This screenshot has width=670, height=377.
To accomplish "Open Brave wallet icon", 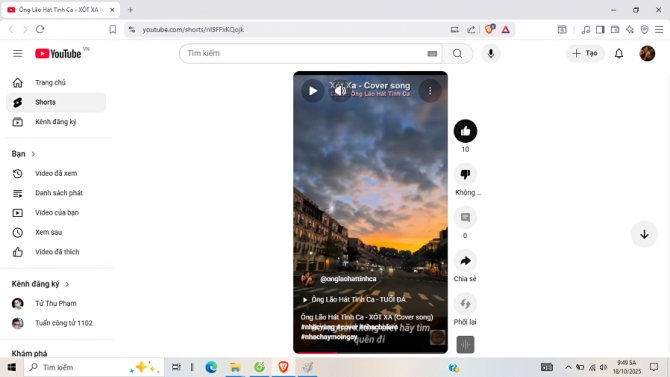I will [615, 29].
